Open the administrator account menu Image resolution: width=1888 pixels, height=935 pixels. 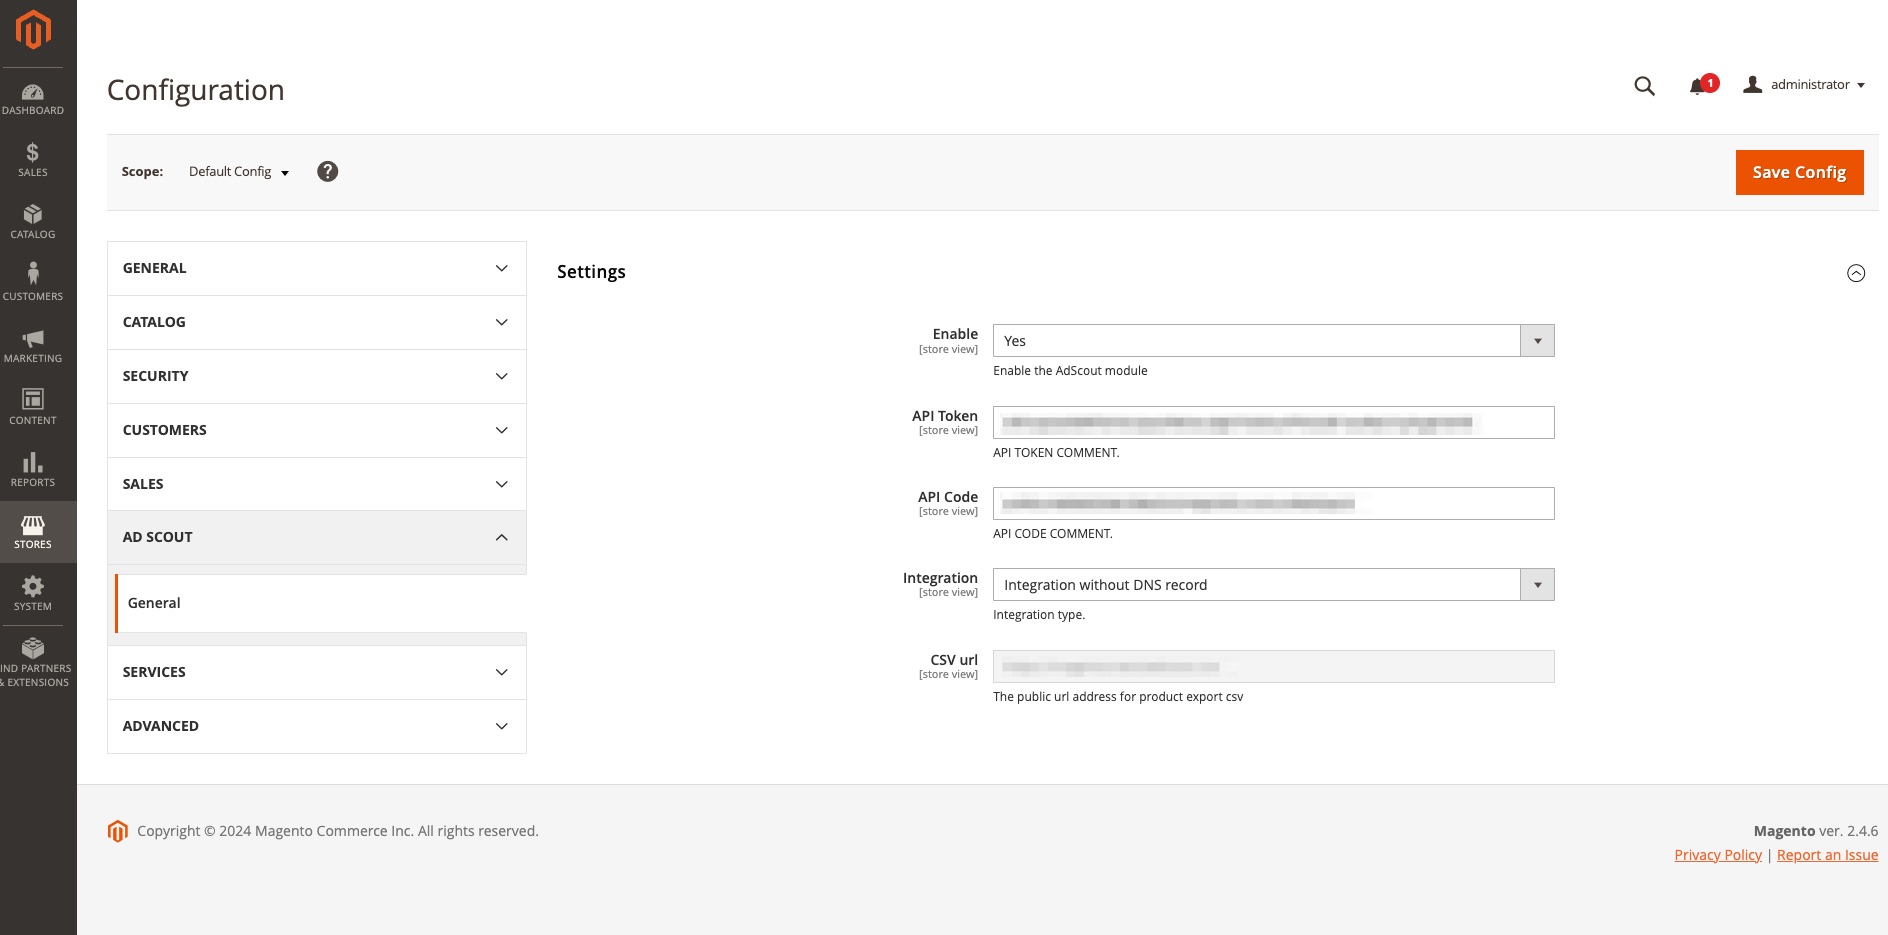(1804, 85)
